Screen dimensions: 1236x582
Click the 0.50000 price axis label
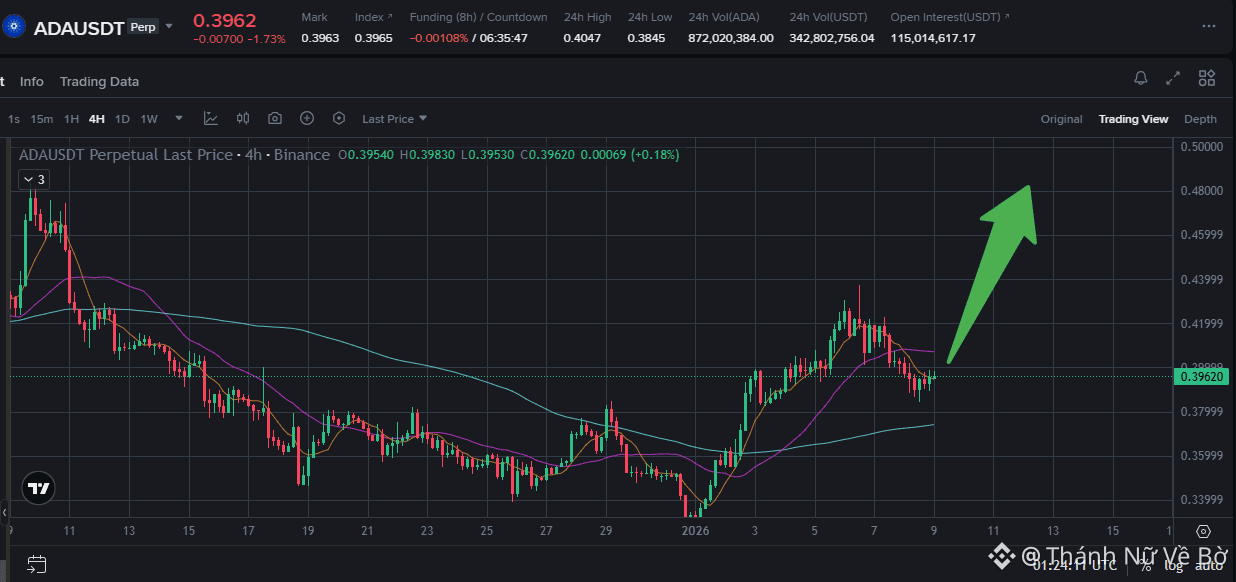tap(1202, 146)
